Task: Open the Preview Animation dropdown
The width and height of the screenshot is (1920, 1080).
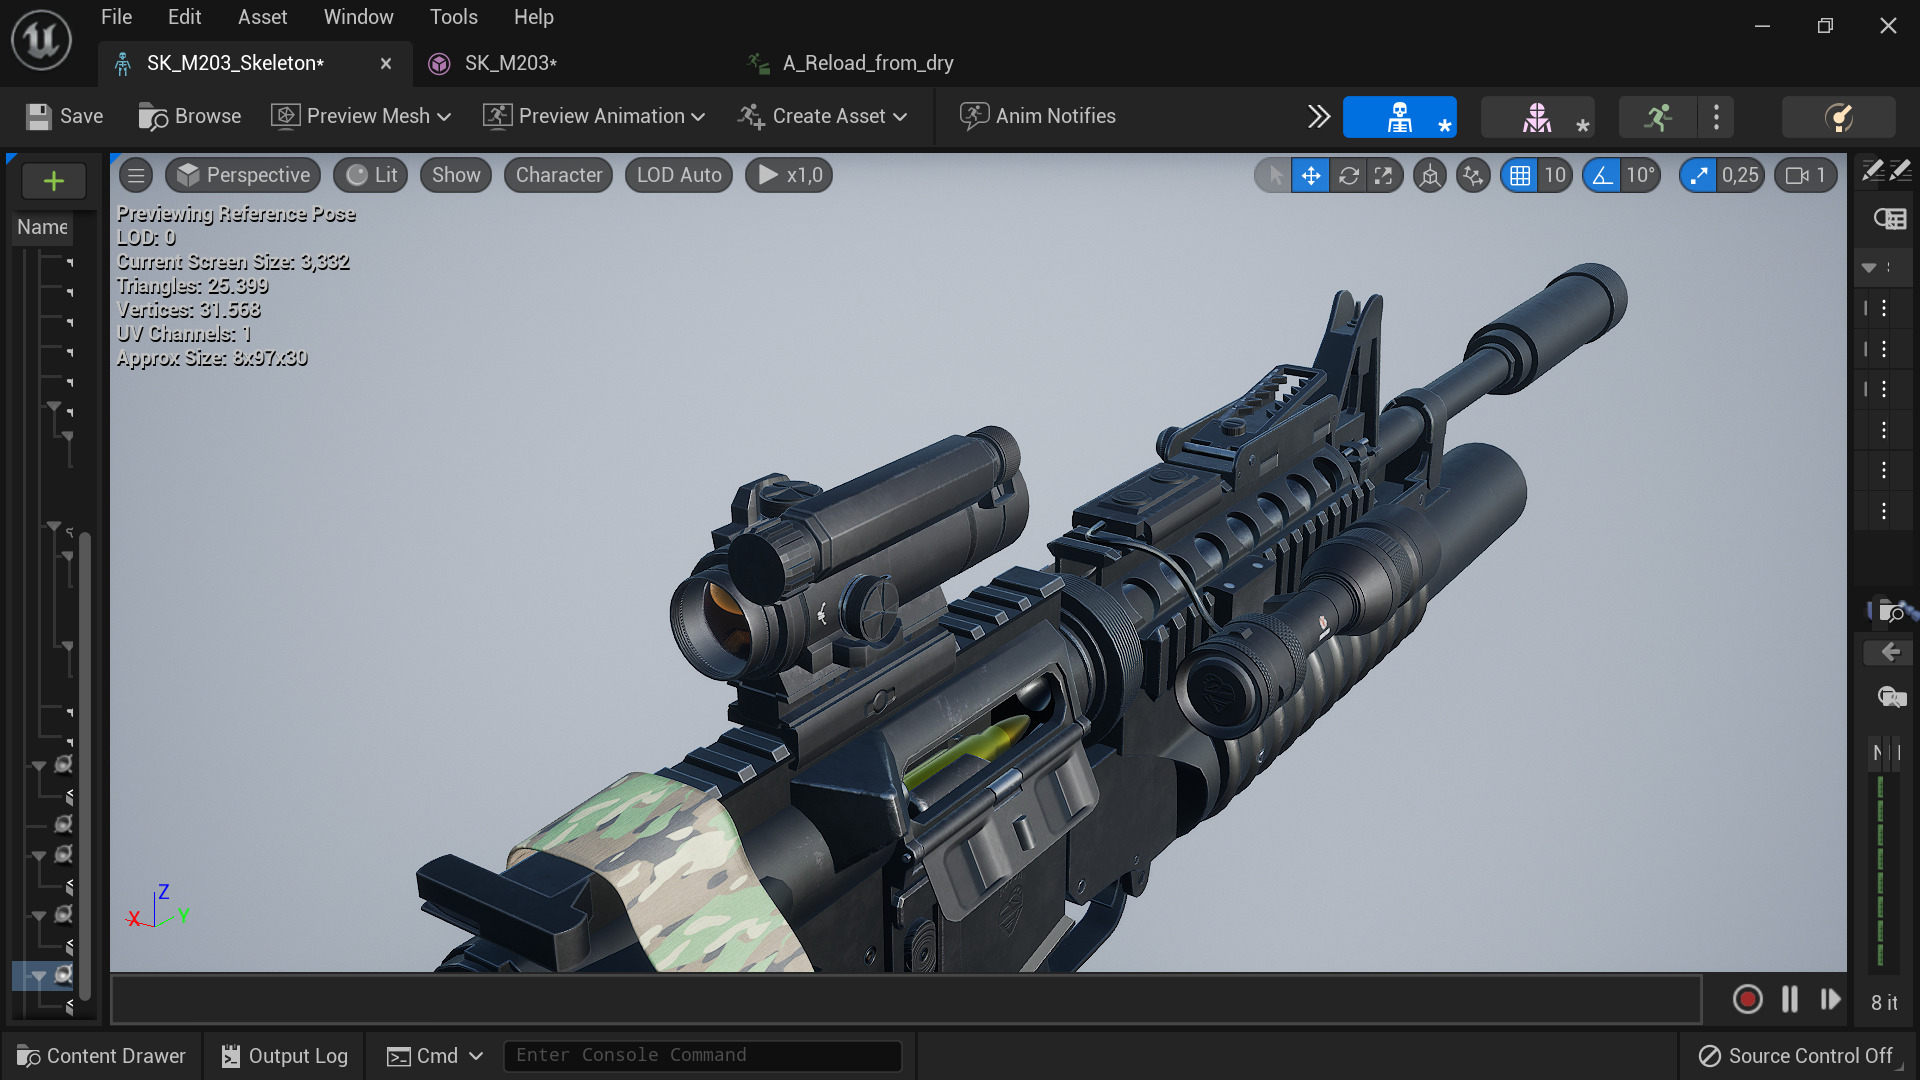Action: click(594, 116)
